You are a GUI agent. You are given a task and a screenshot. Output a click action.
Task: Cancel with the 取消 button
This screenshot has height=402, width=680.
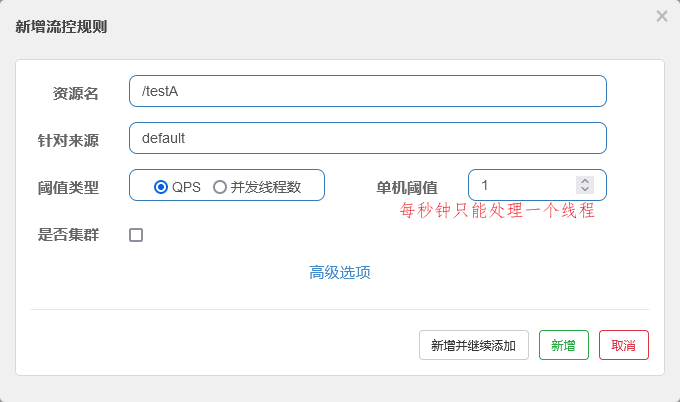(623, 345)
